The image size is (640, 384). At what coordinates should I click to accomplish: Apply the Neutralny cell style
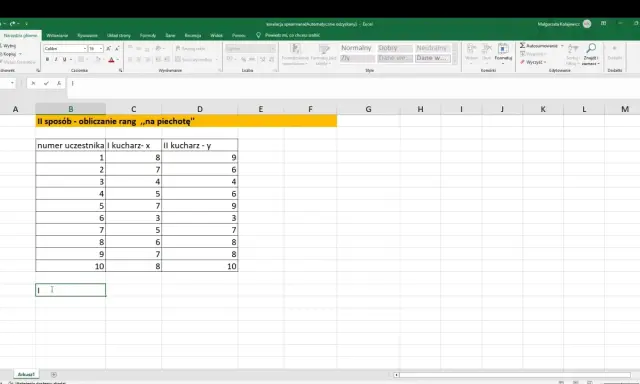tap(432, 48)
